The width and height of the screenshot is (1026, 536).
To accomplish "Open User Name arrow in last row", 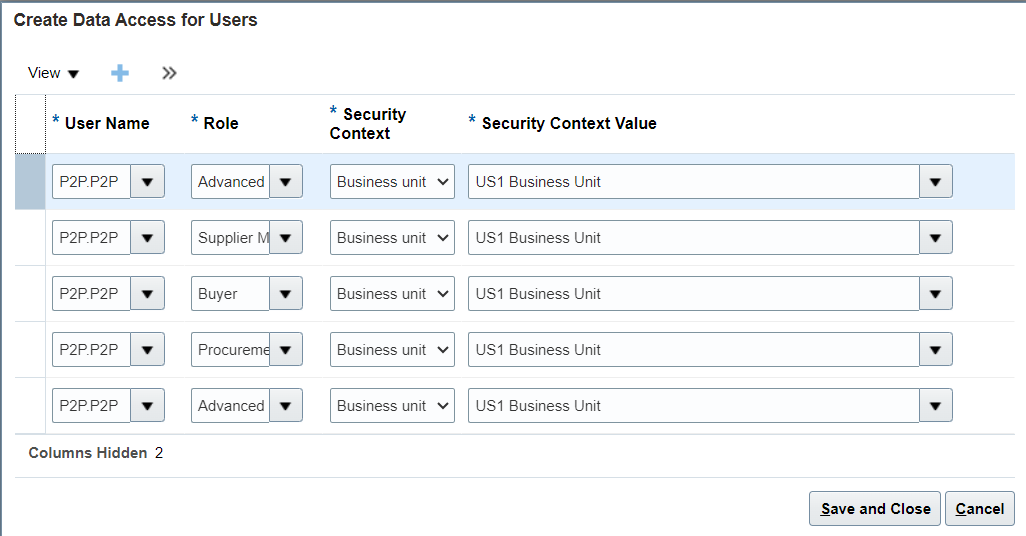I will click(x=147, y=406).
